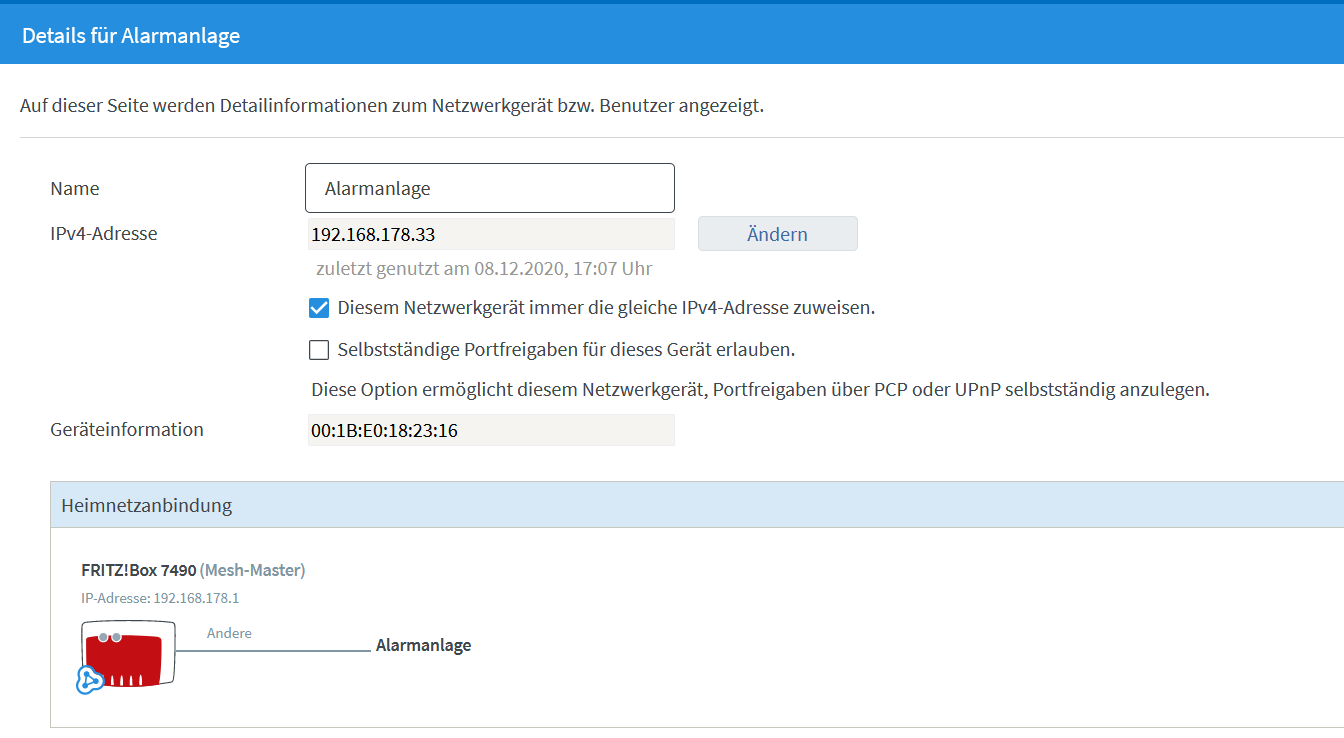Click the zuletzt genutzt timestamp text
This screenshot has width=1344, height=738.
point(484,268)
